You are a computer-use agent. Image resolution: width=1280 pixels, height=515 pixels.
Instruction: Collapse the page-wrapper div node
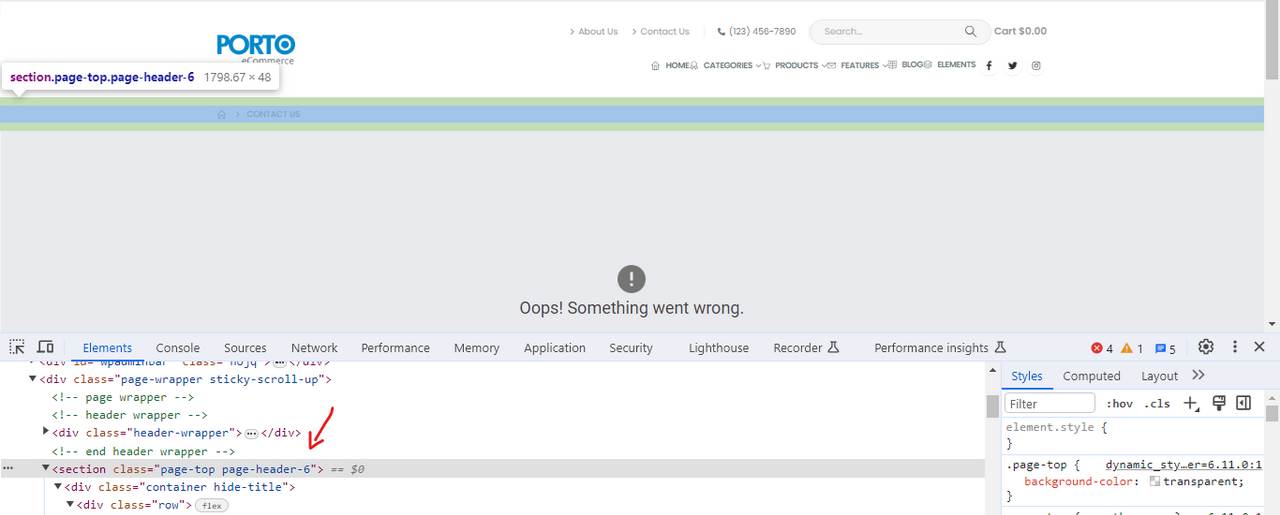[x=32, y=379]
